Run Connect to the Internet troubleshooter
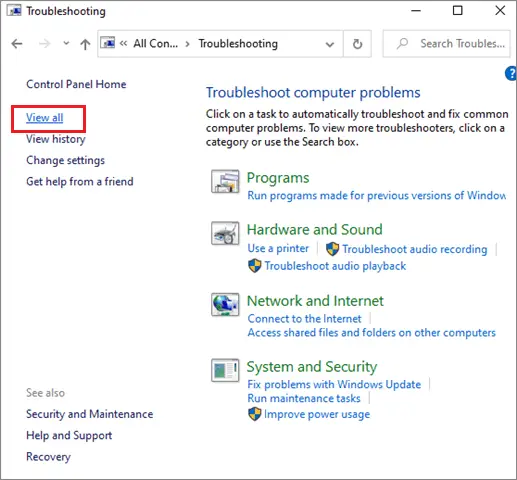Image resolution: width=517 pixels, height=480 pixels. click(x=304, y=319)
